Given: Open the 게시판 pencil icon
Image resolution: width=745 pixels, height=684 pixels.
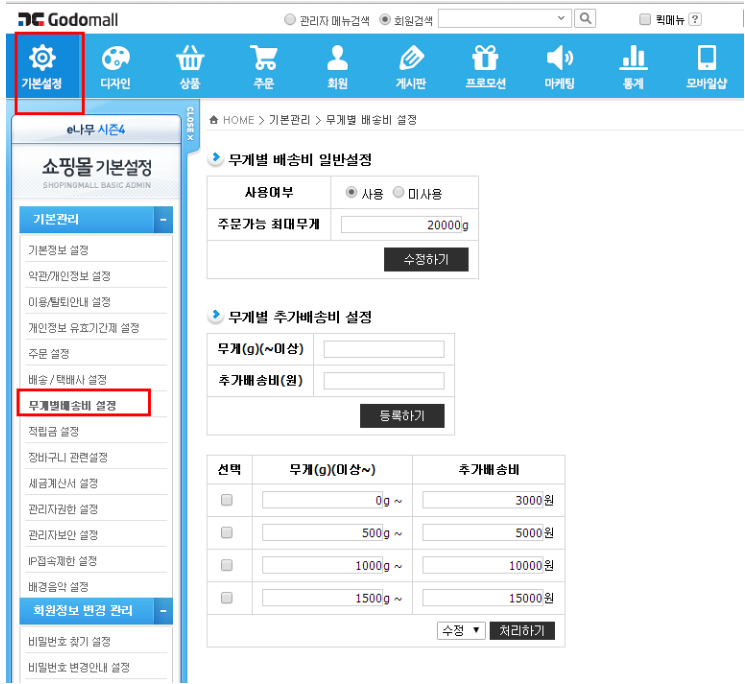Looking at the screenshot, I should pyautogui.click(x=411, y=59).
